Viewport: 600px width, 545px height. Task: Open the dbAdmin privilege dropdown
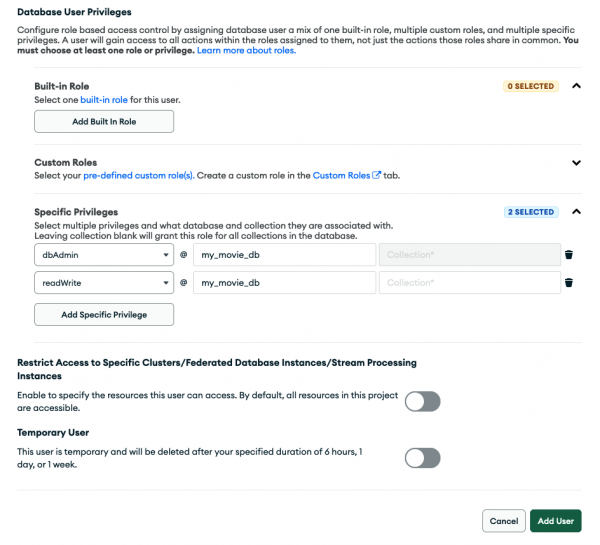(x=104, y=255)
